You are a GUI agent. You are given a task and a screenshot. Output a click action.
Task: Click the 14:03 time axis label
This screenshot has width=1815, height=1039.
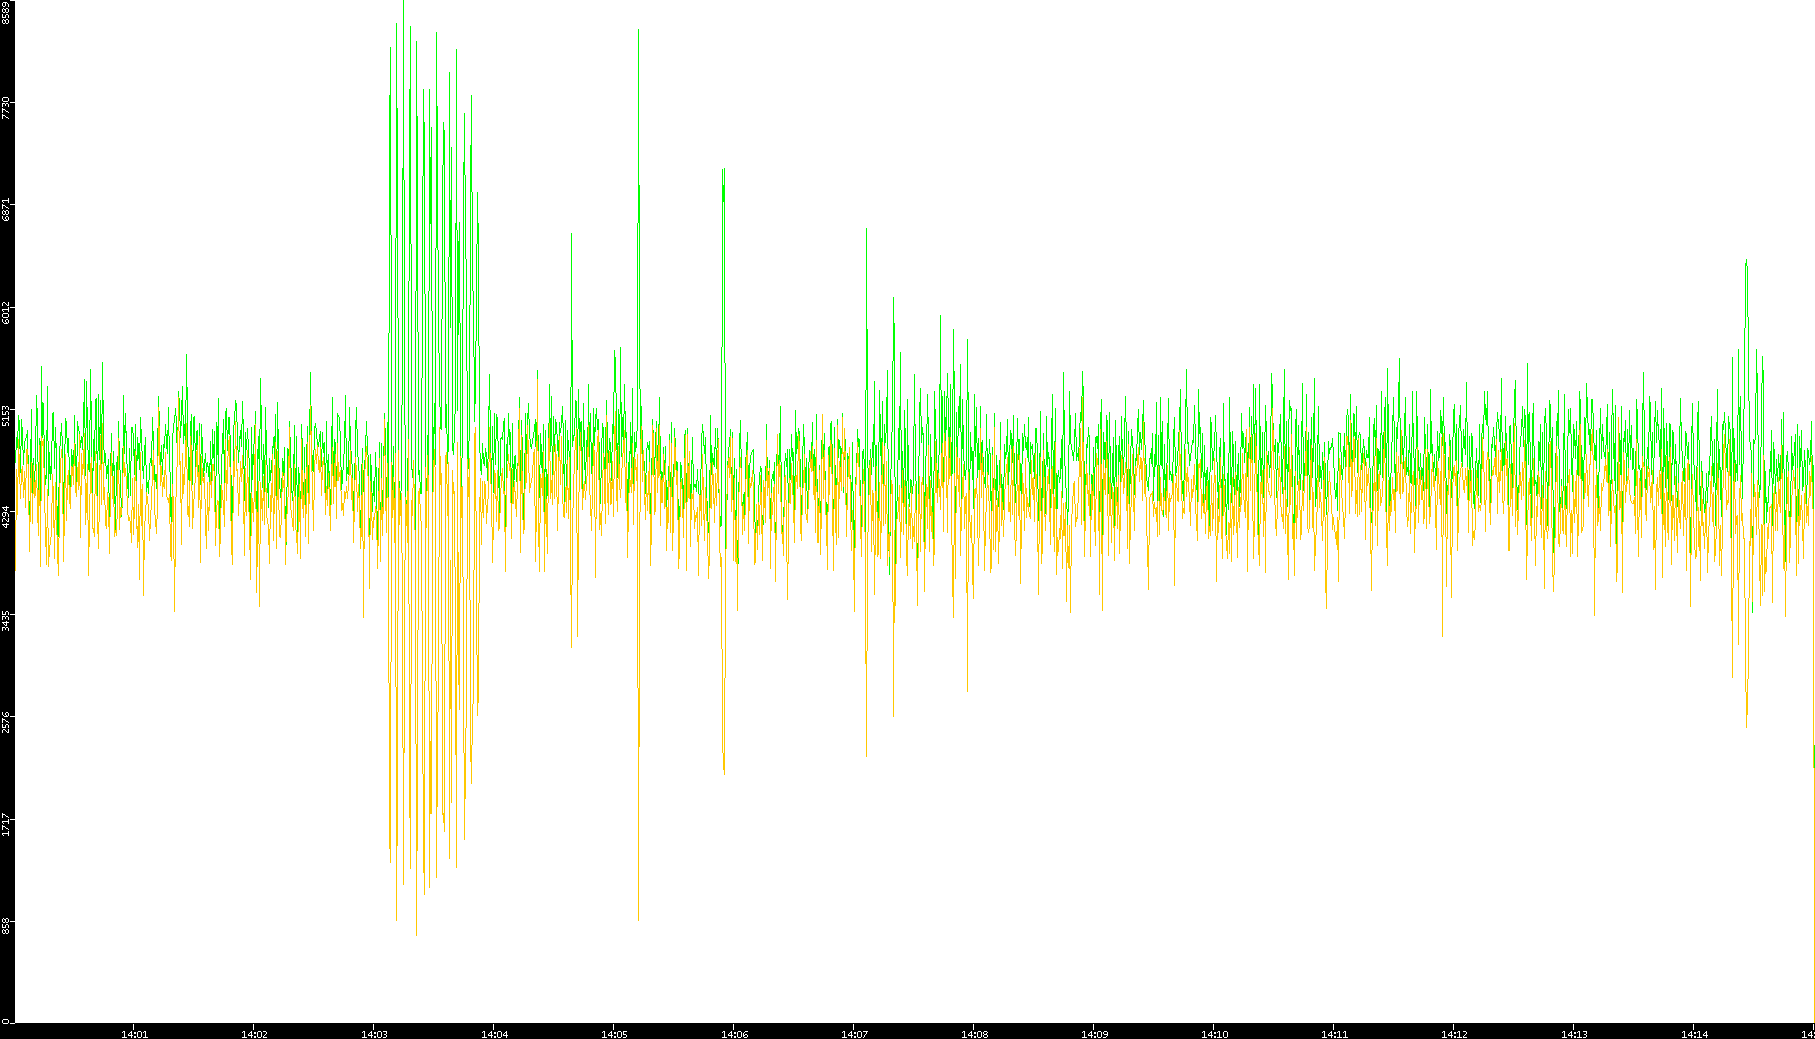click(x=374, y=1034)
